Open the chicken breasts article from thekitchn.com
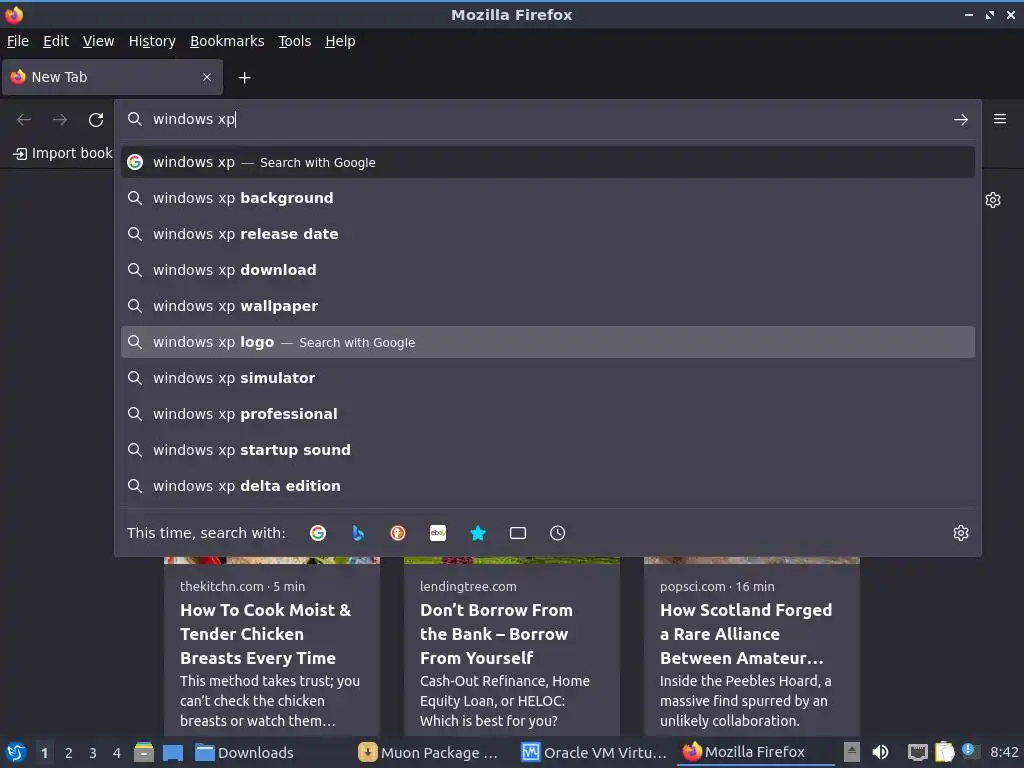 pos(272,647)
